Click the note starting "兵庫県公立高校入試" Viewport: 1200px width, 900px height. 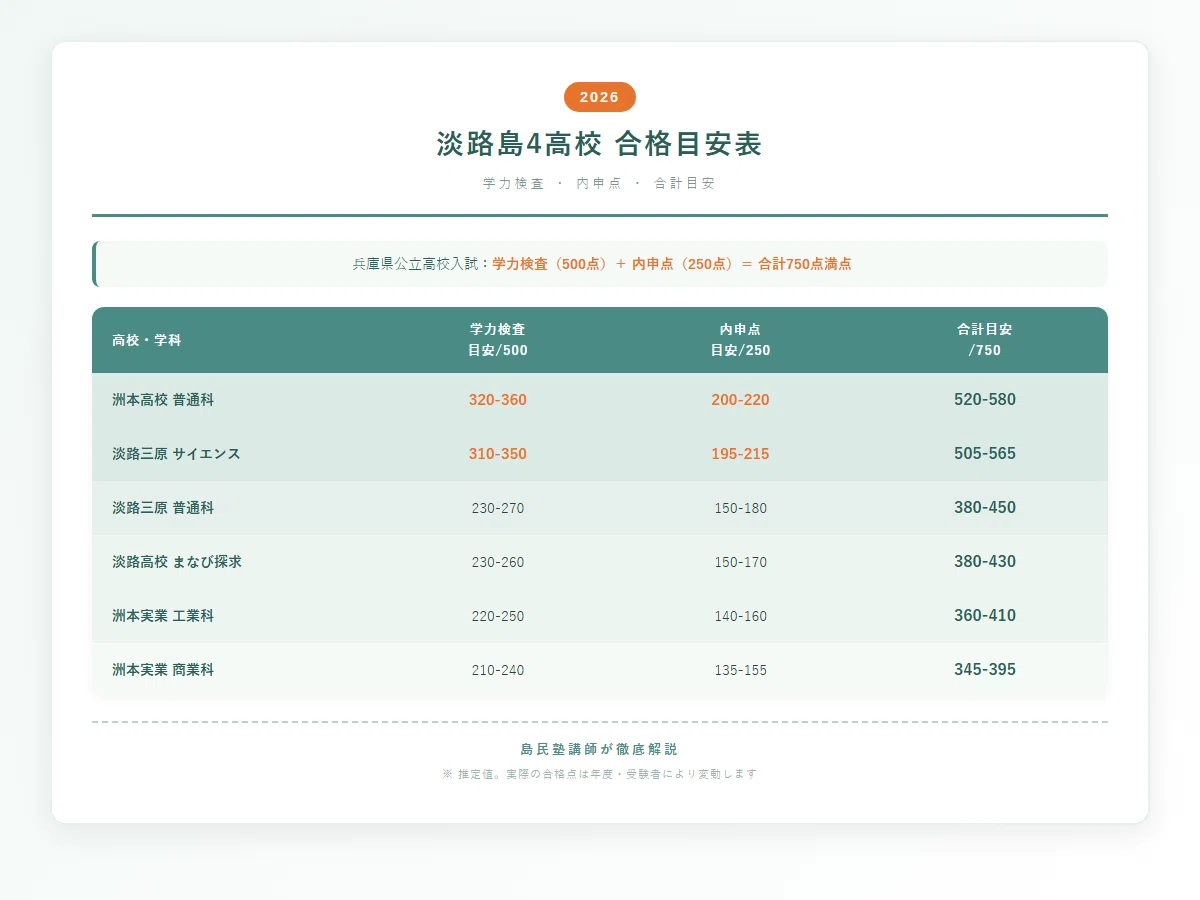tap(600, 264)
